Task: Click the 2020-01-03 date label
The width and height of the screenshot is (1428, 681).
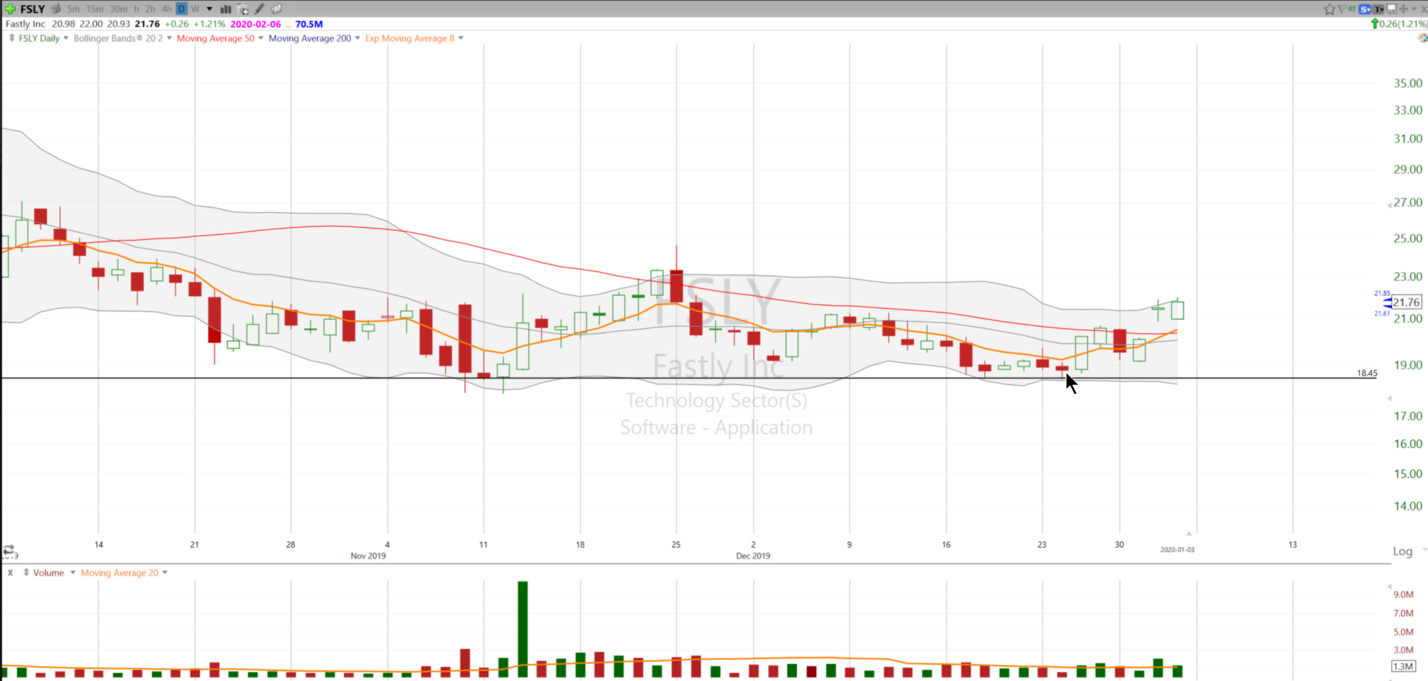Action: click(1177, 549)
